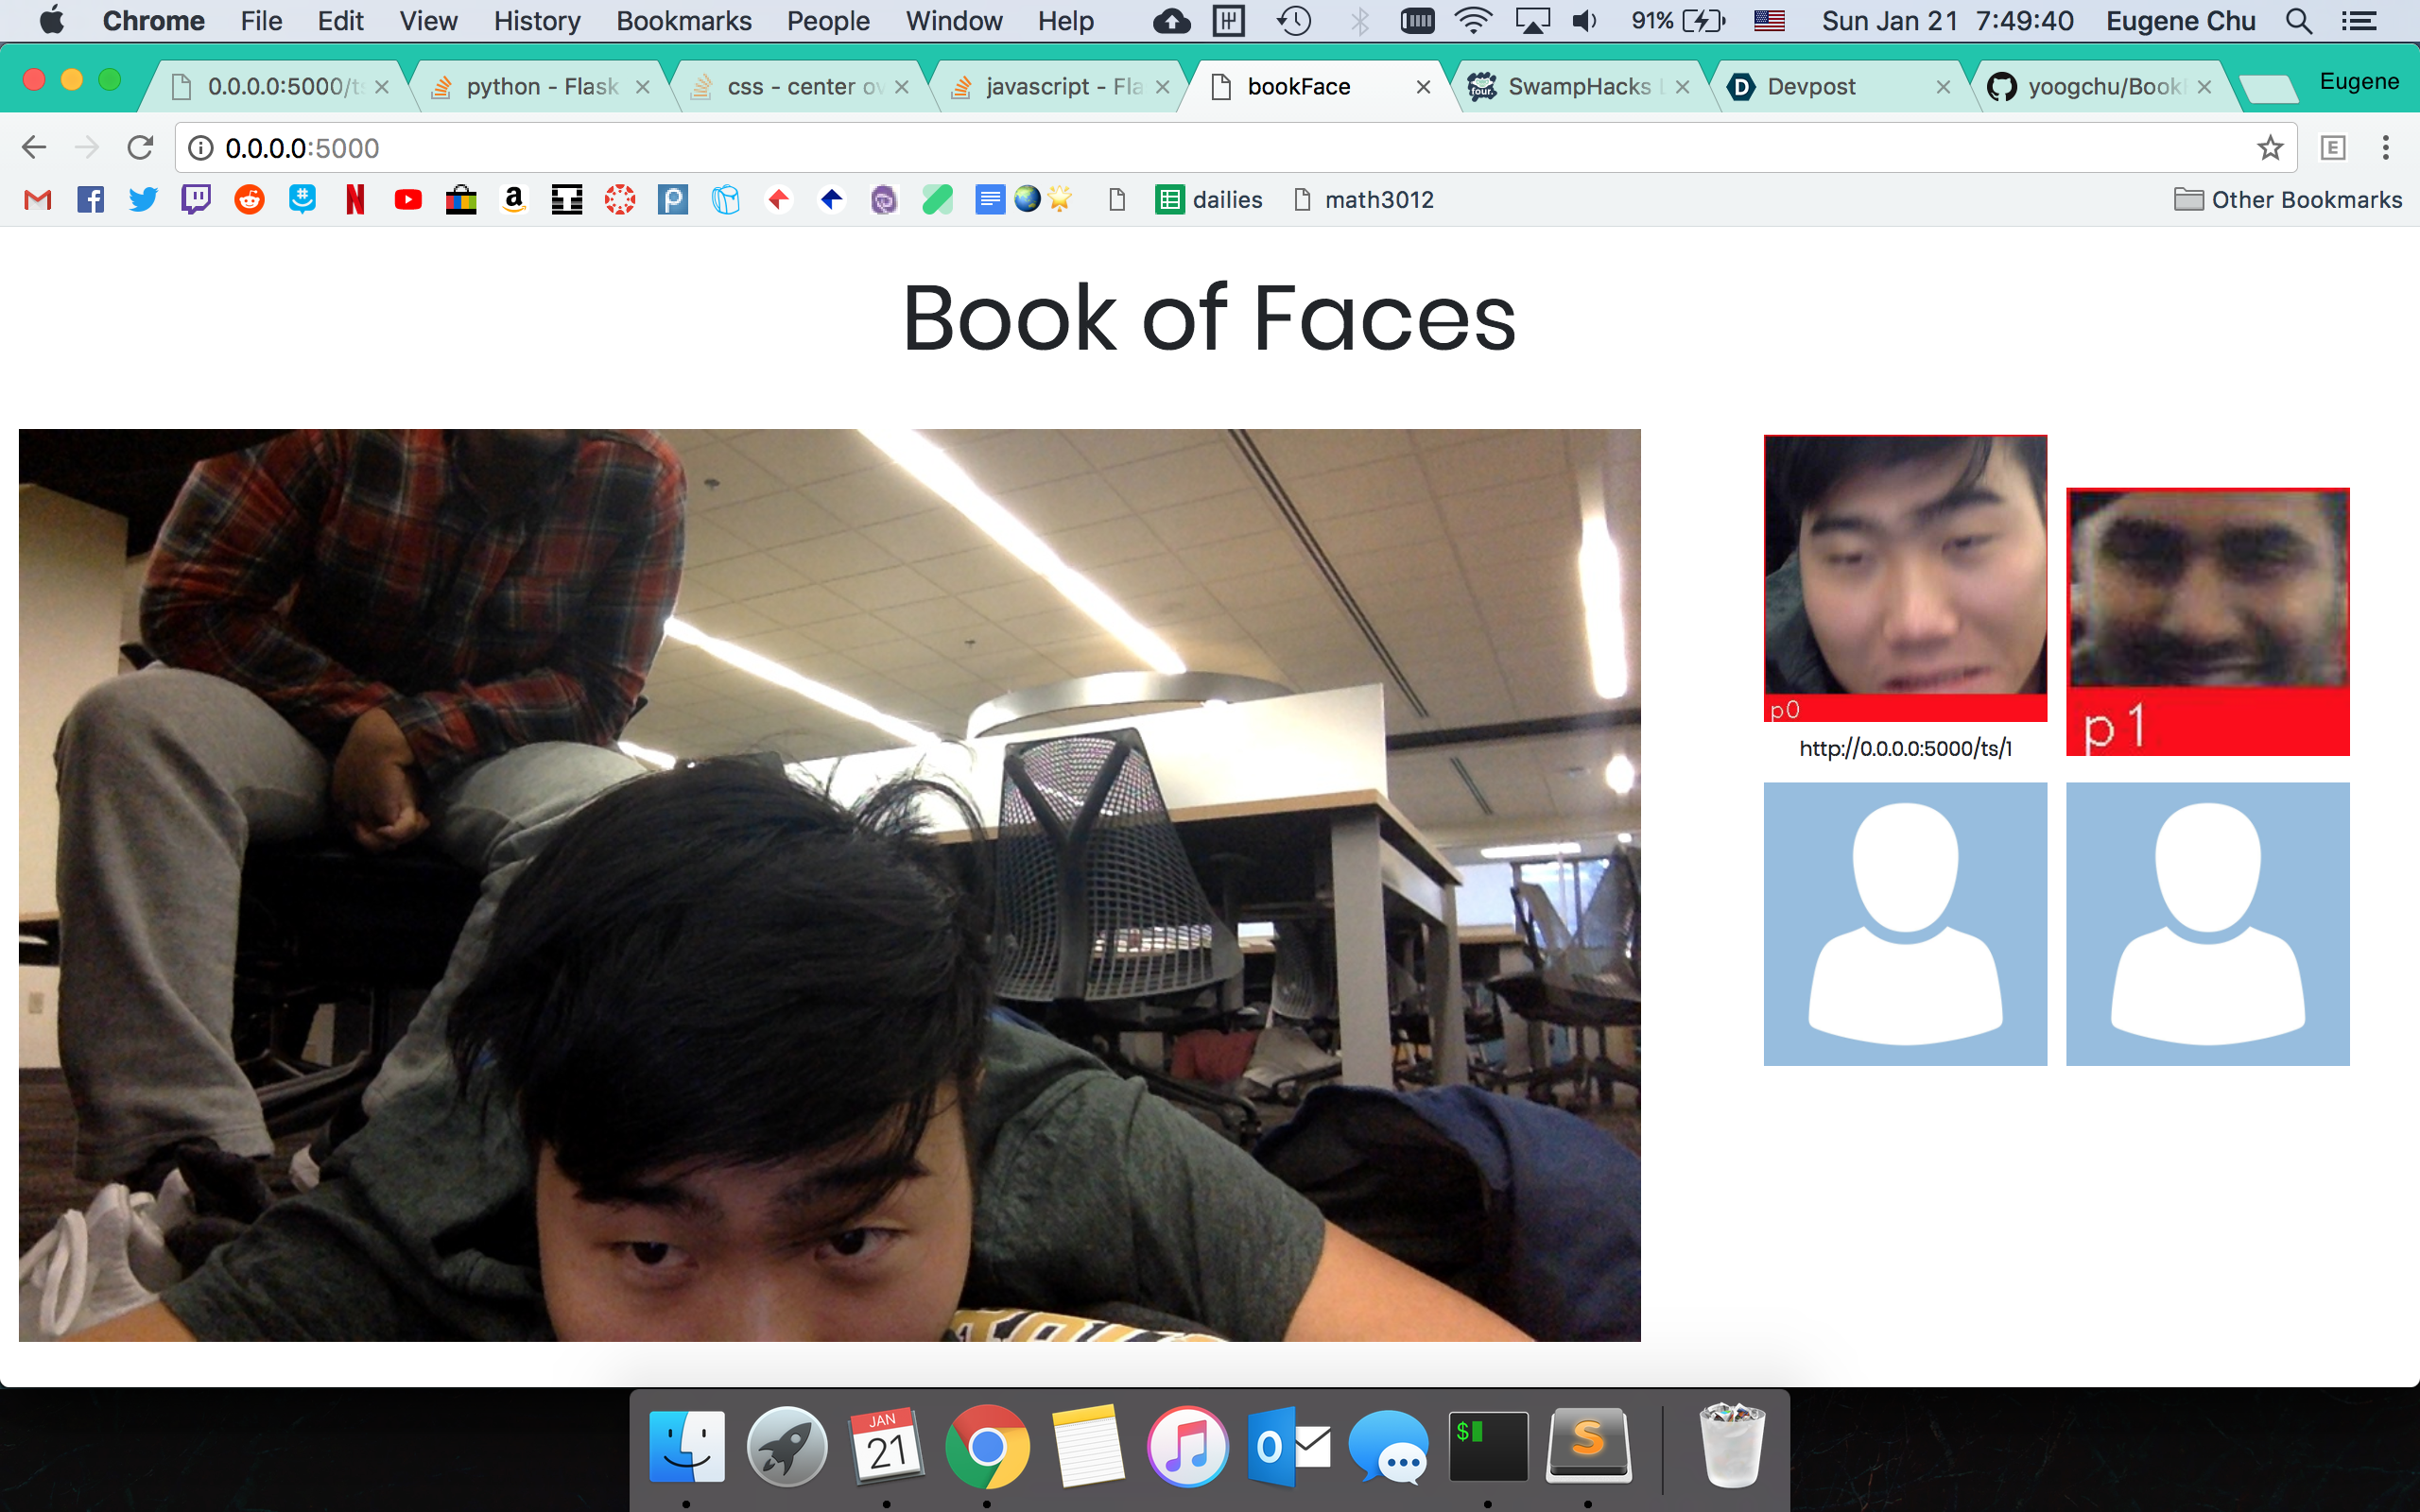Open the Gmail bookmark icon

[x=37, y=200]
